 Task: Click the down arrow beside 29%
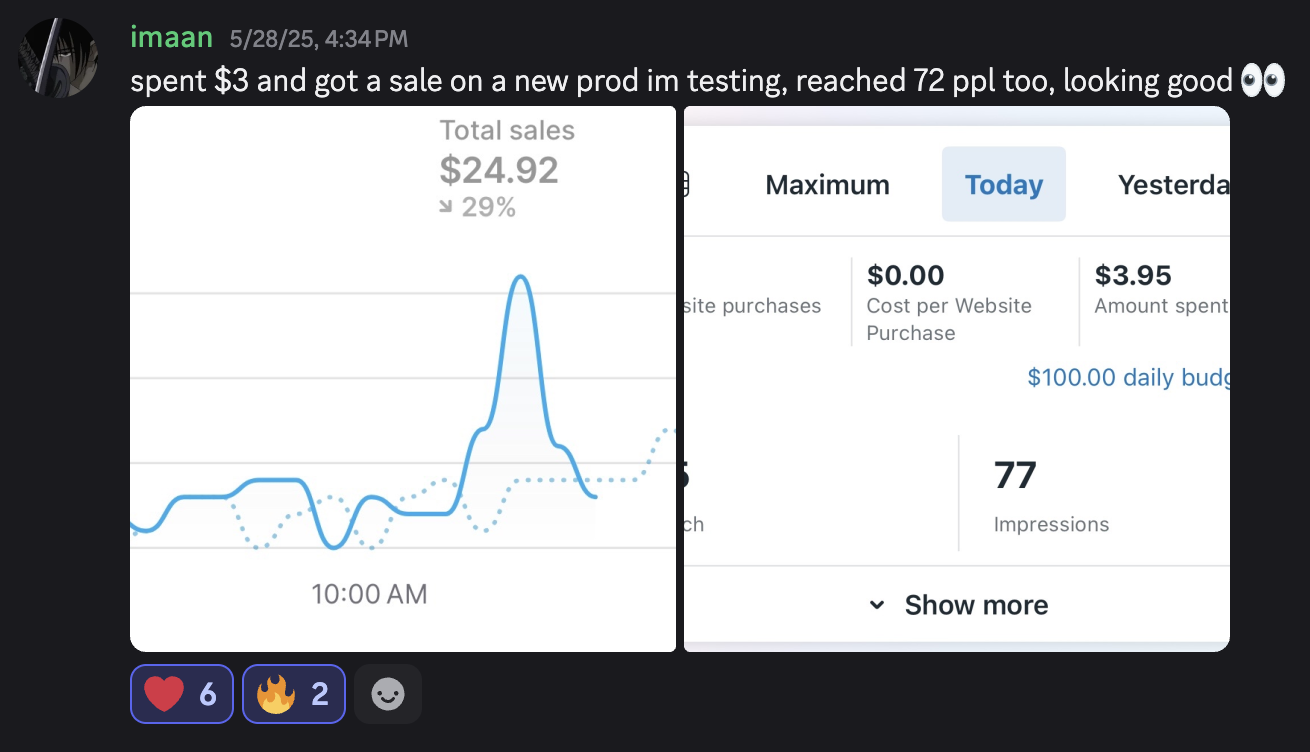[446, 208]
